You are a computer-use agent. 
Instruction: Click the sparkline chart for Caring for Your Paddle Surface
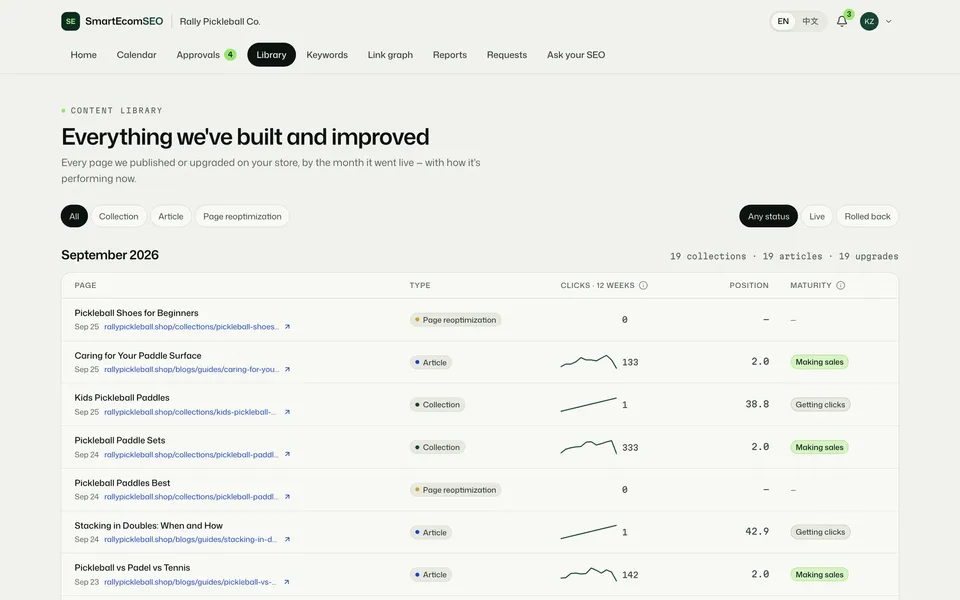coord(588,361)
